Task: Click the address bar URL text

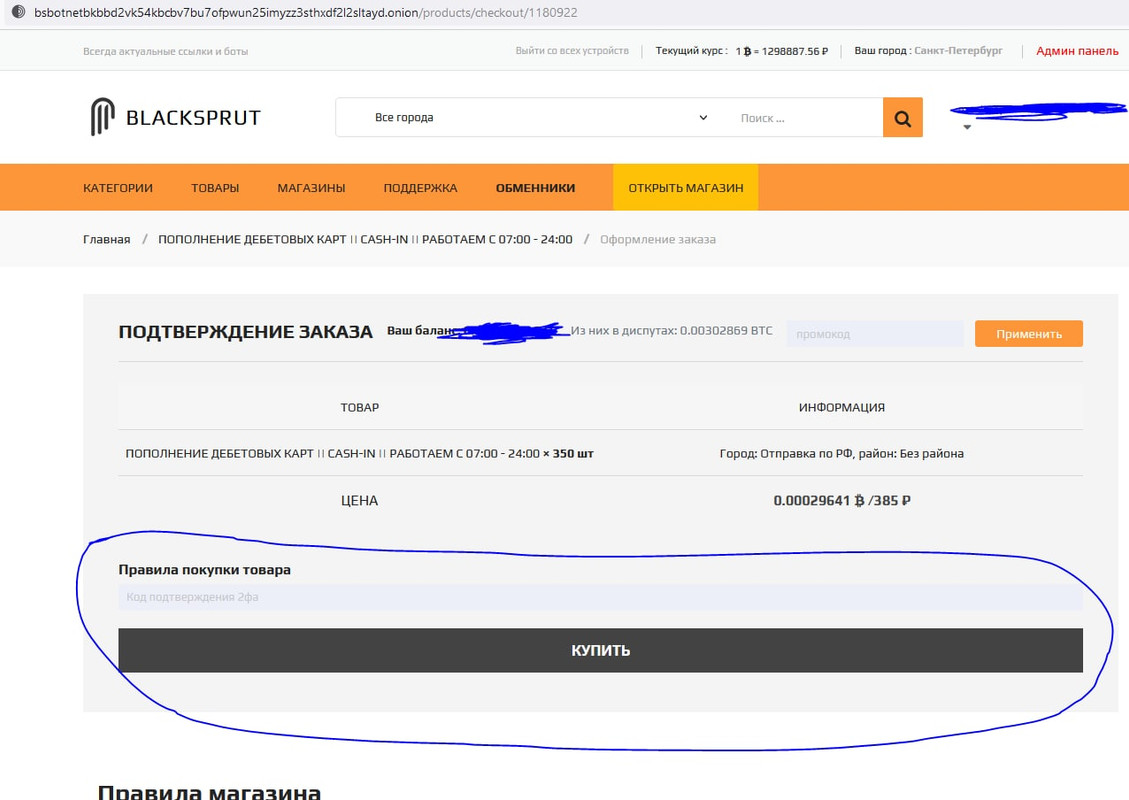Action: point(305,12)
